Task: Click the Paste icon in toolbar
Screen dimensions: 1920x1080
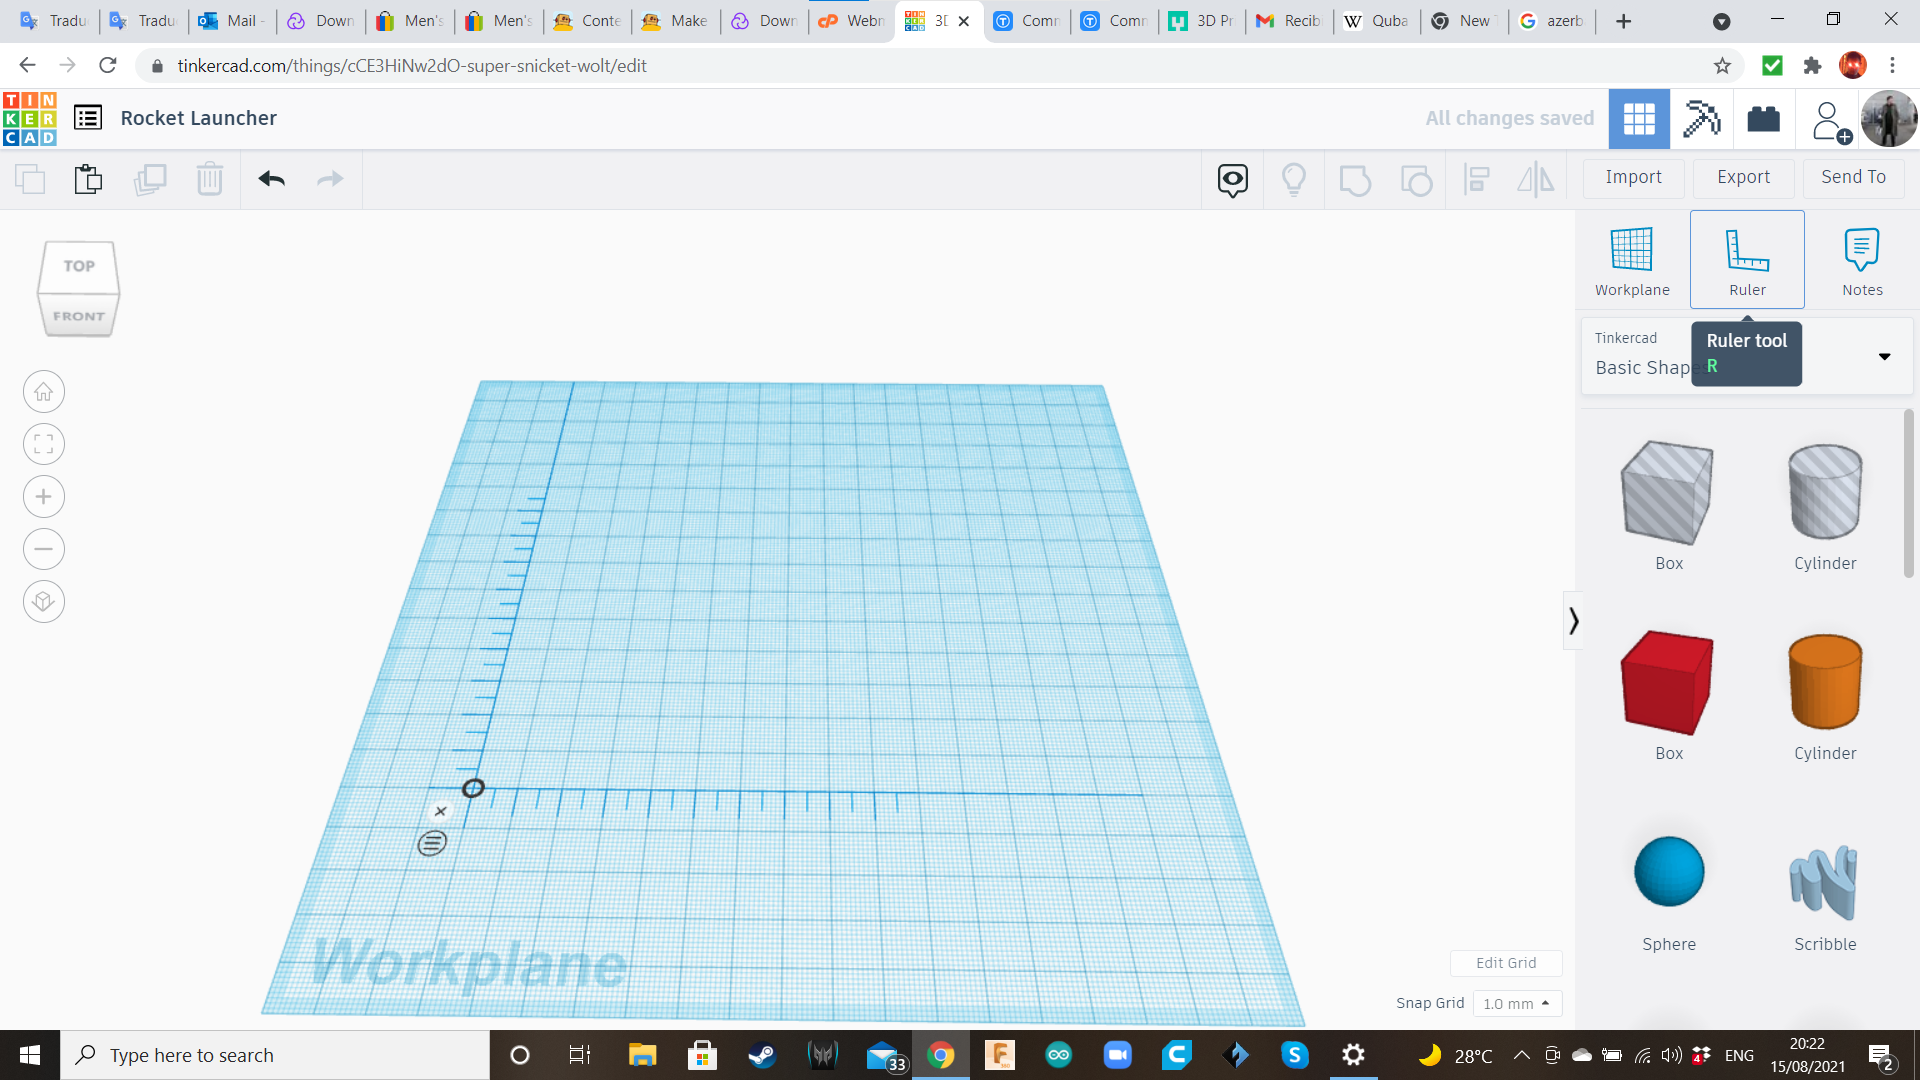Action: coord(88,179)
